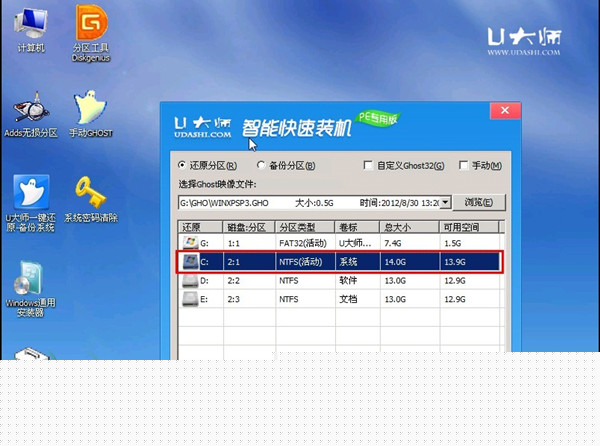Screen dimensions: 600x446
Task: Select the 备份分区 radio button
Action: coord(261,166)
